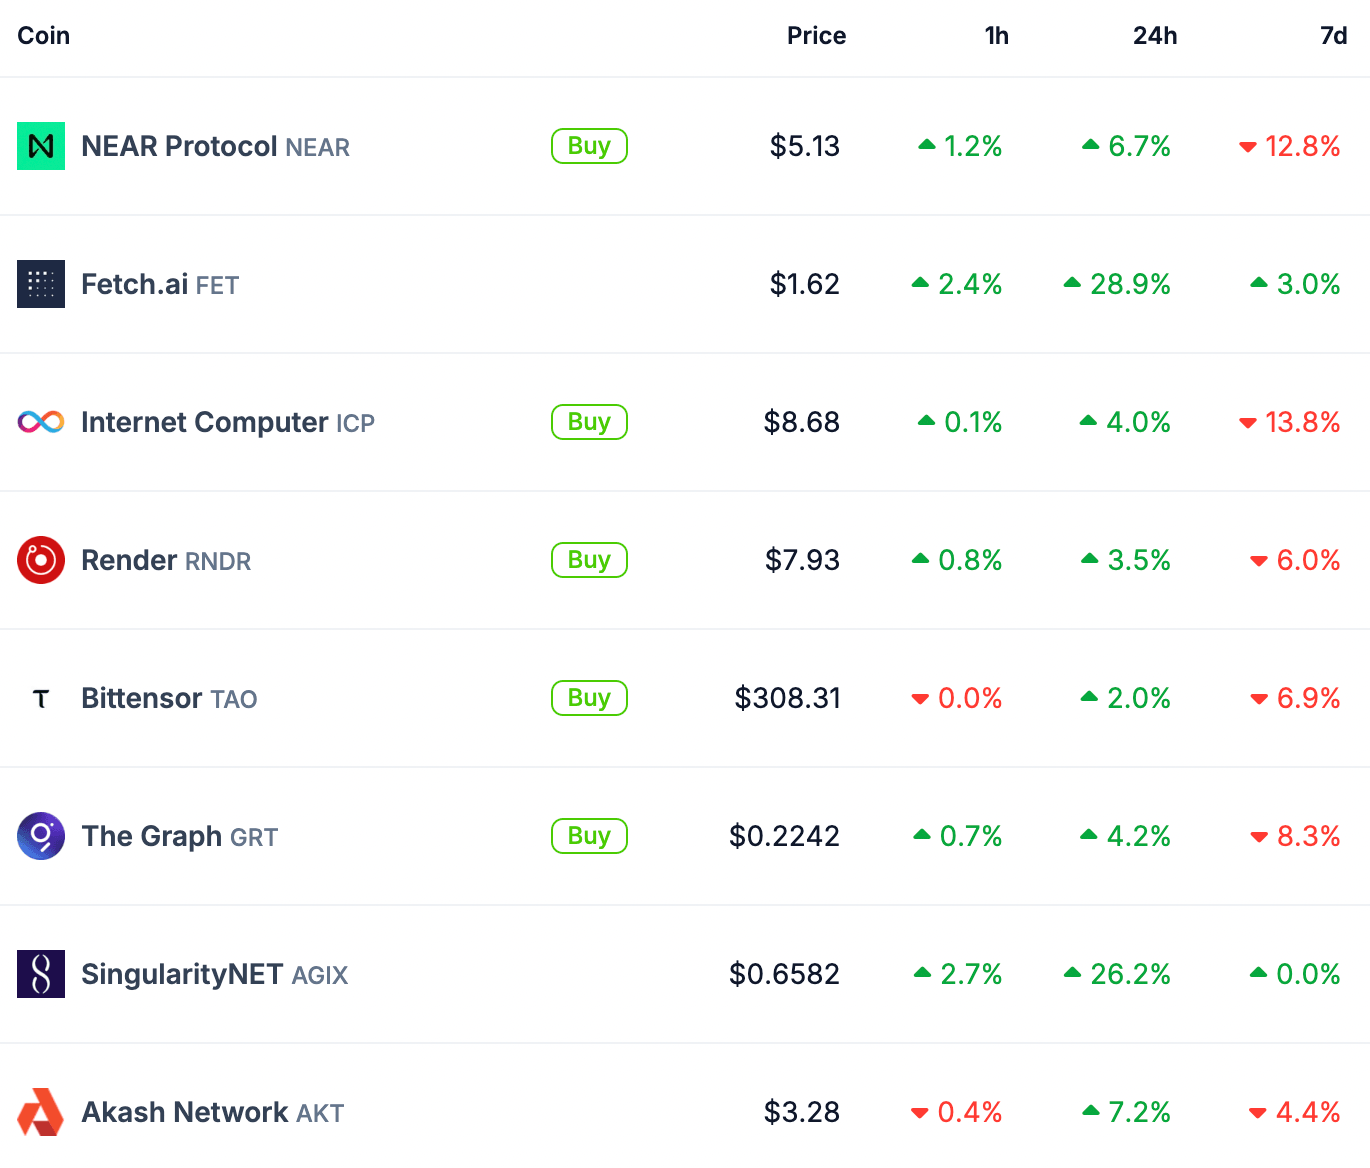Click the Buy button for The Graph

[589, 836]
